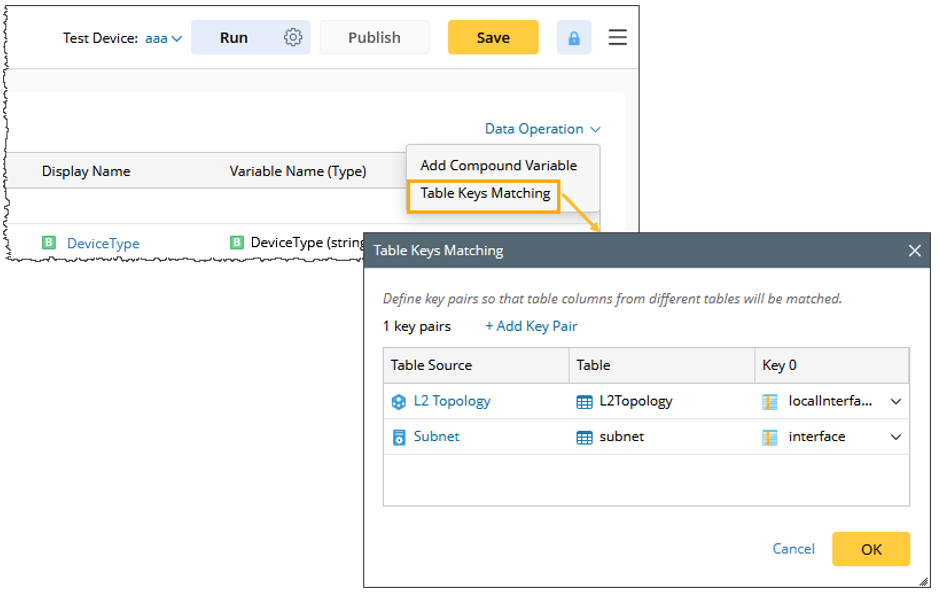The width and height of the screenshot is (940, 593).
Task: Click the Subnet source icon
Action: (x=399, y=437)
